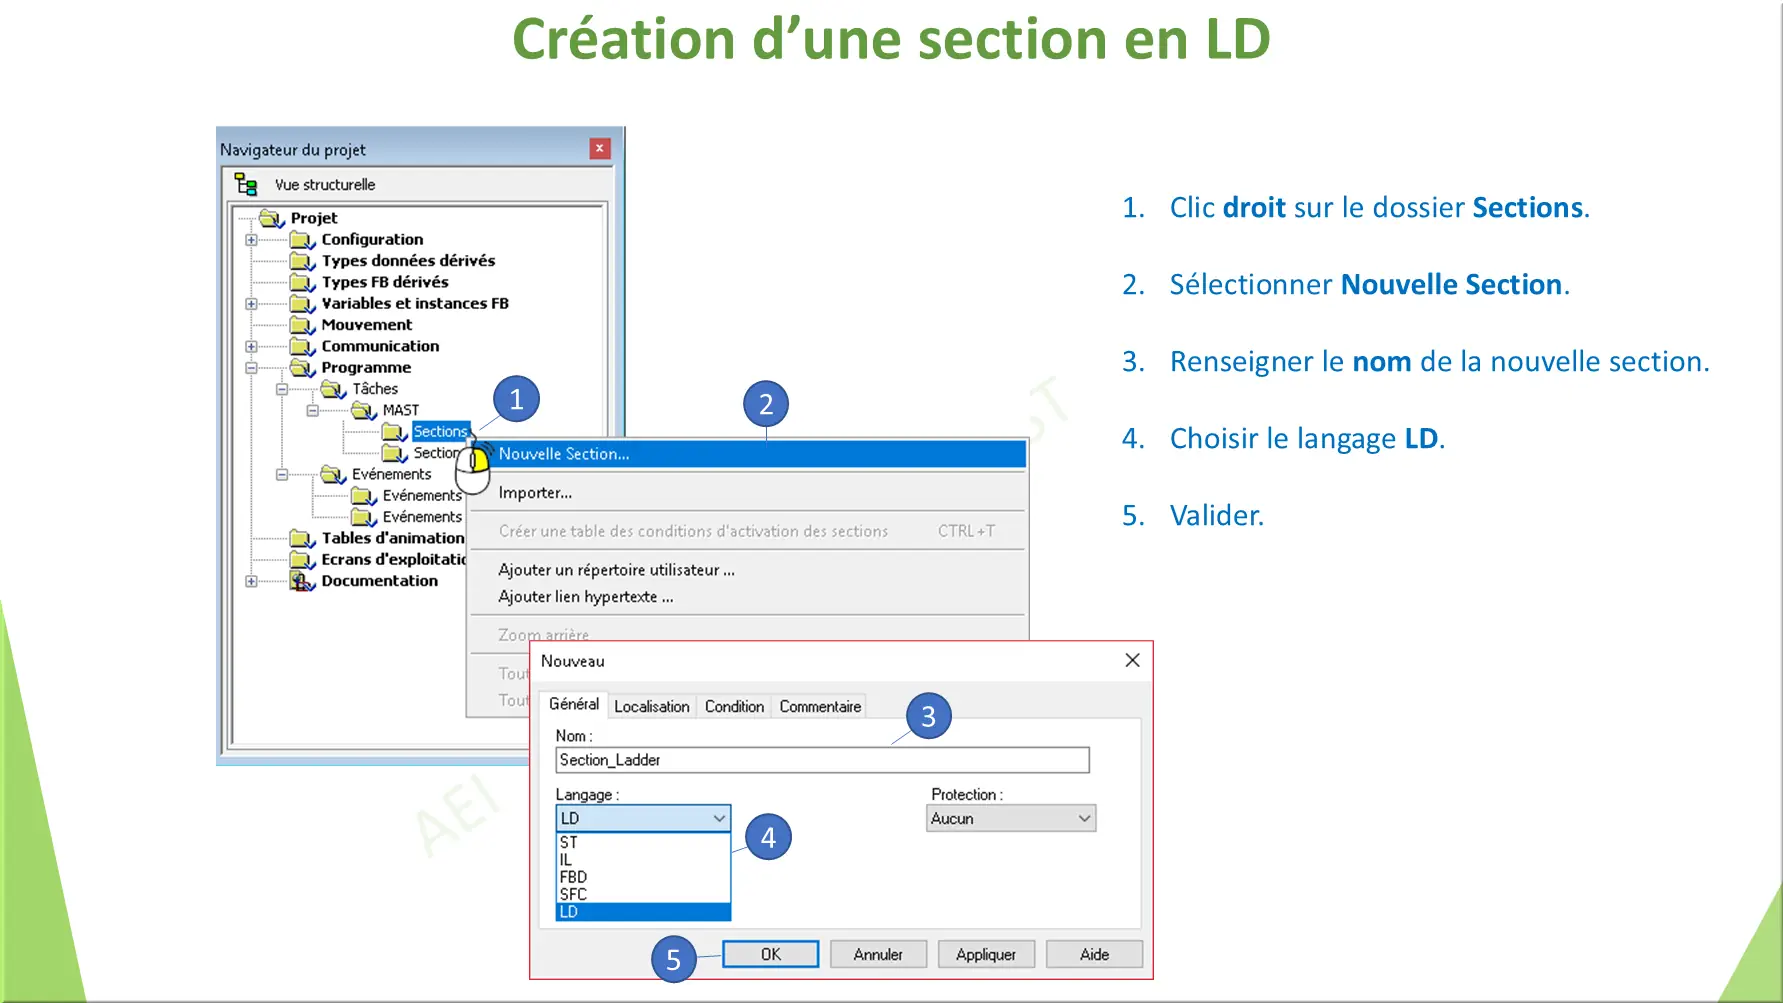Viewport: 1783px width, 1003px height.
Task: Collapse the Programme tree node
Action: [250, 367]
